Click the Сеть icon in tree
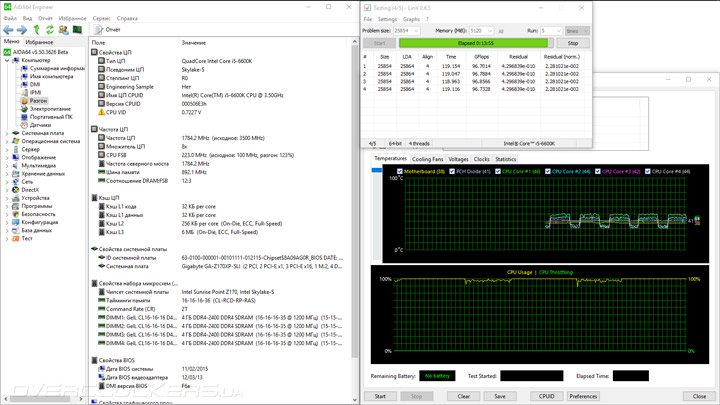Image resolution: width=720 pixels, height=405 pixels. coord(16,181)
